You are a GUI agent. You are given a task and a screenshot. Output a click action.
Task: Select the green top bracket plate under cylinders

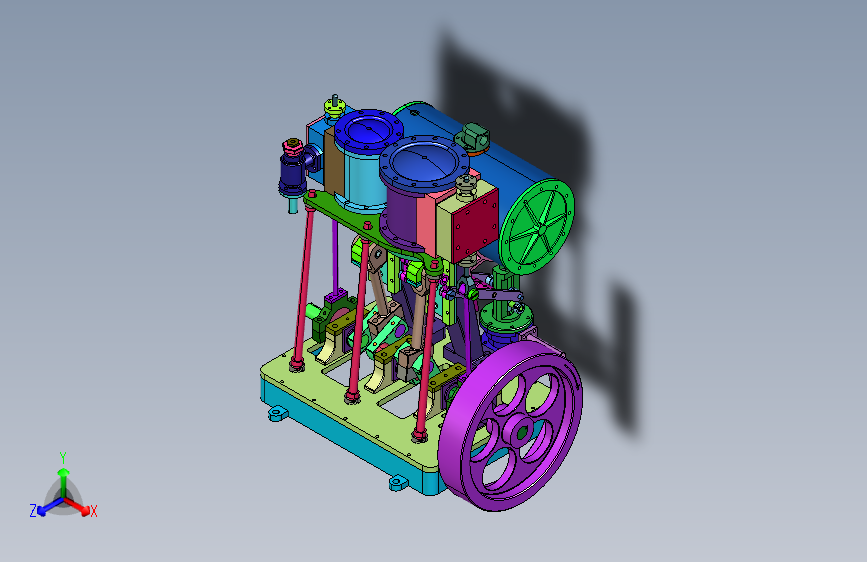[354, 221]
